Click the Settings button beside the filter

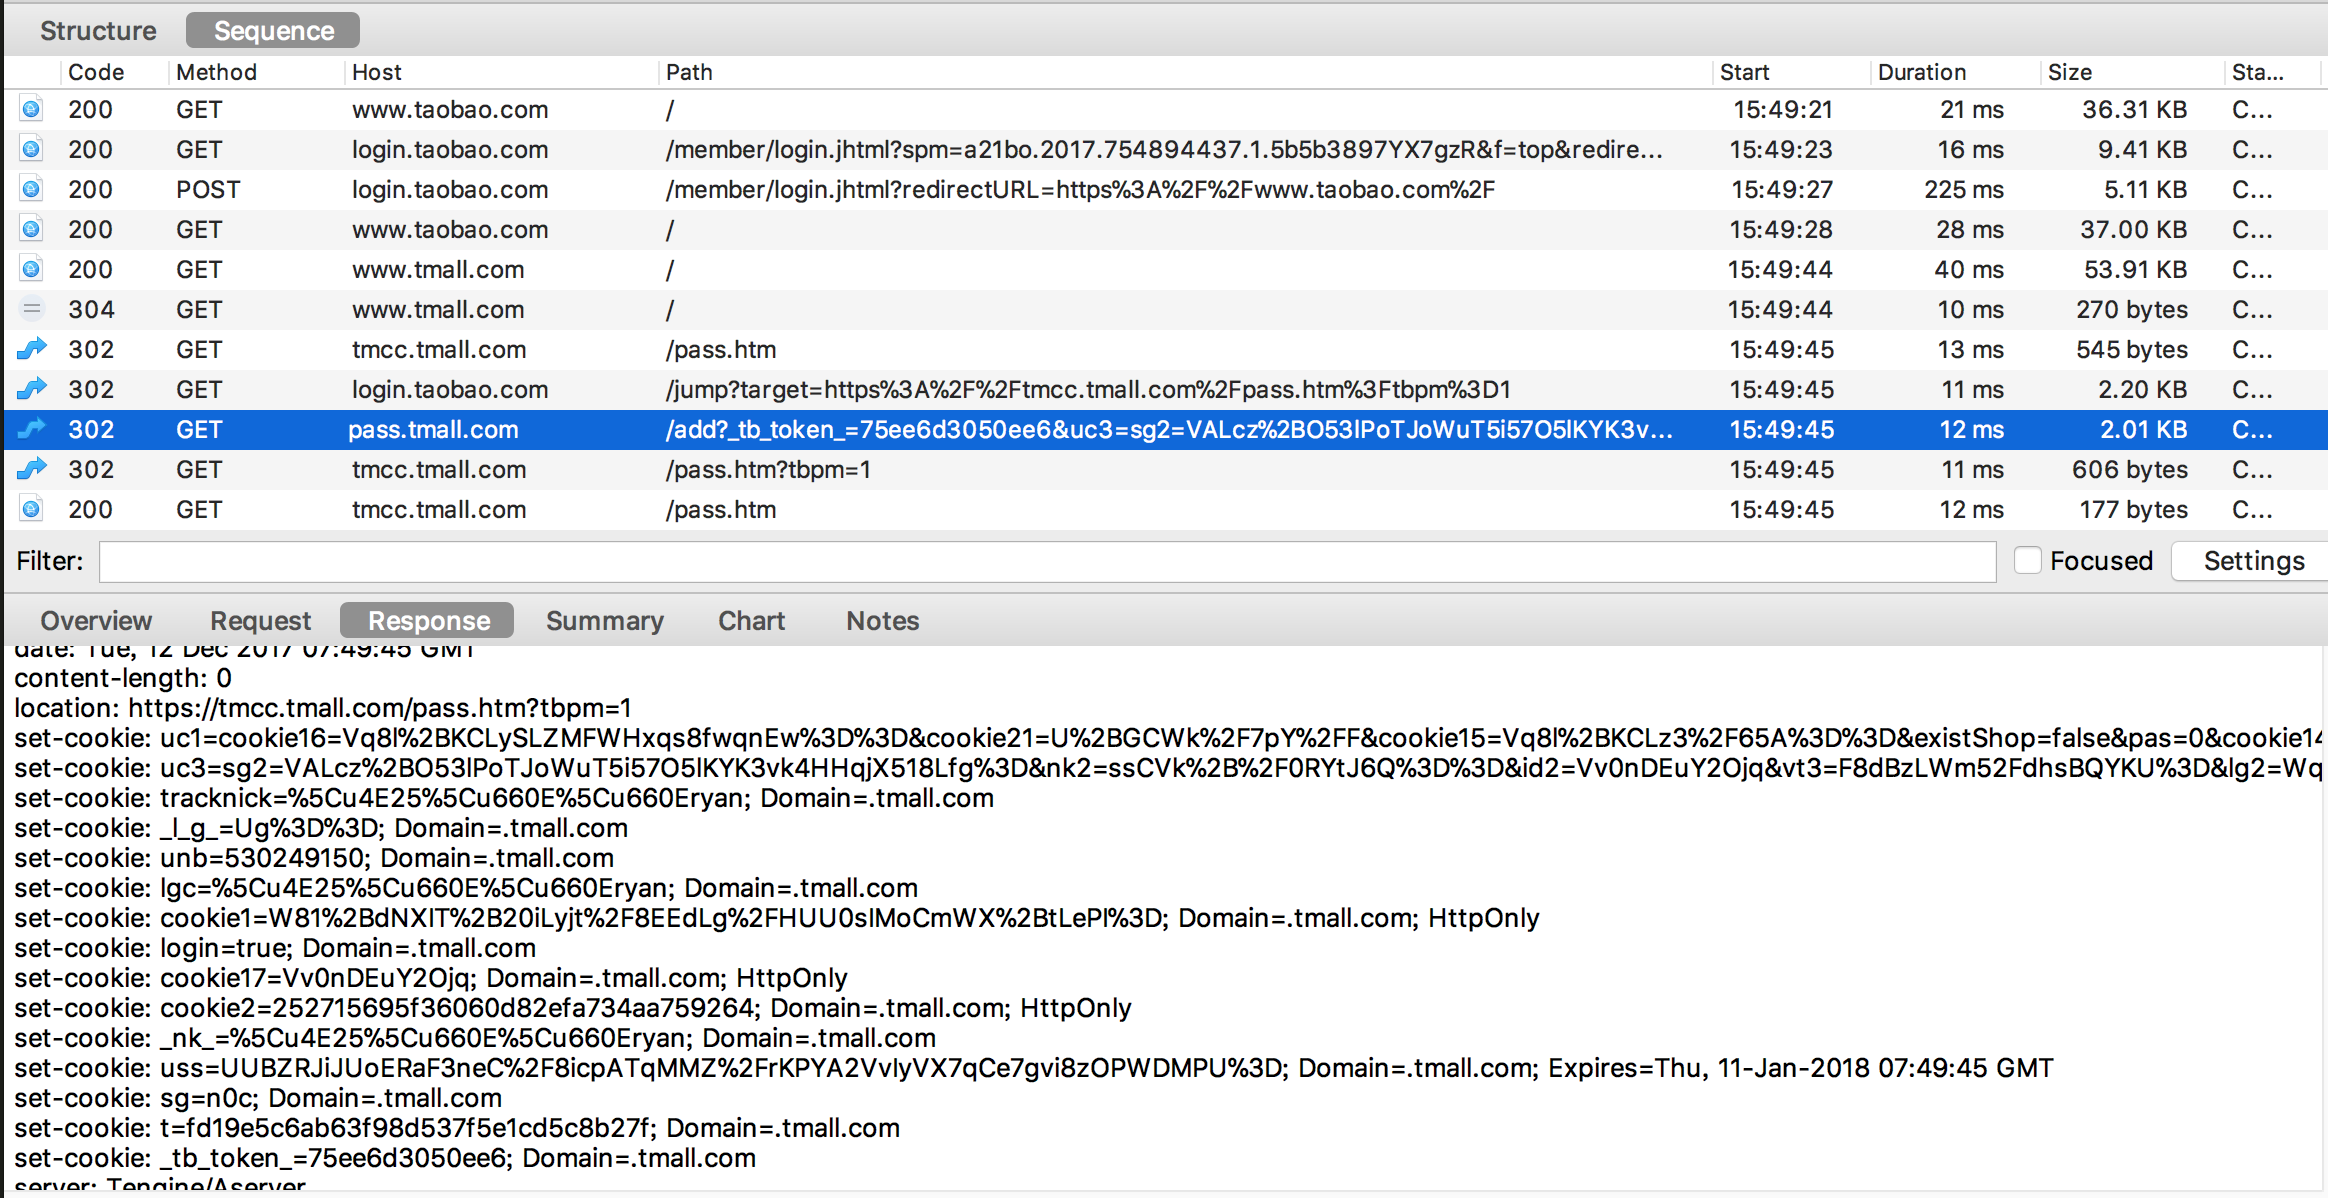(2253, 561)
